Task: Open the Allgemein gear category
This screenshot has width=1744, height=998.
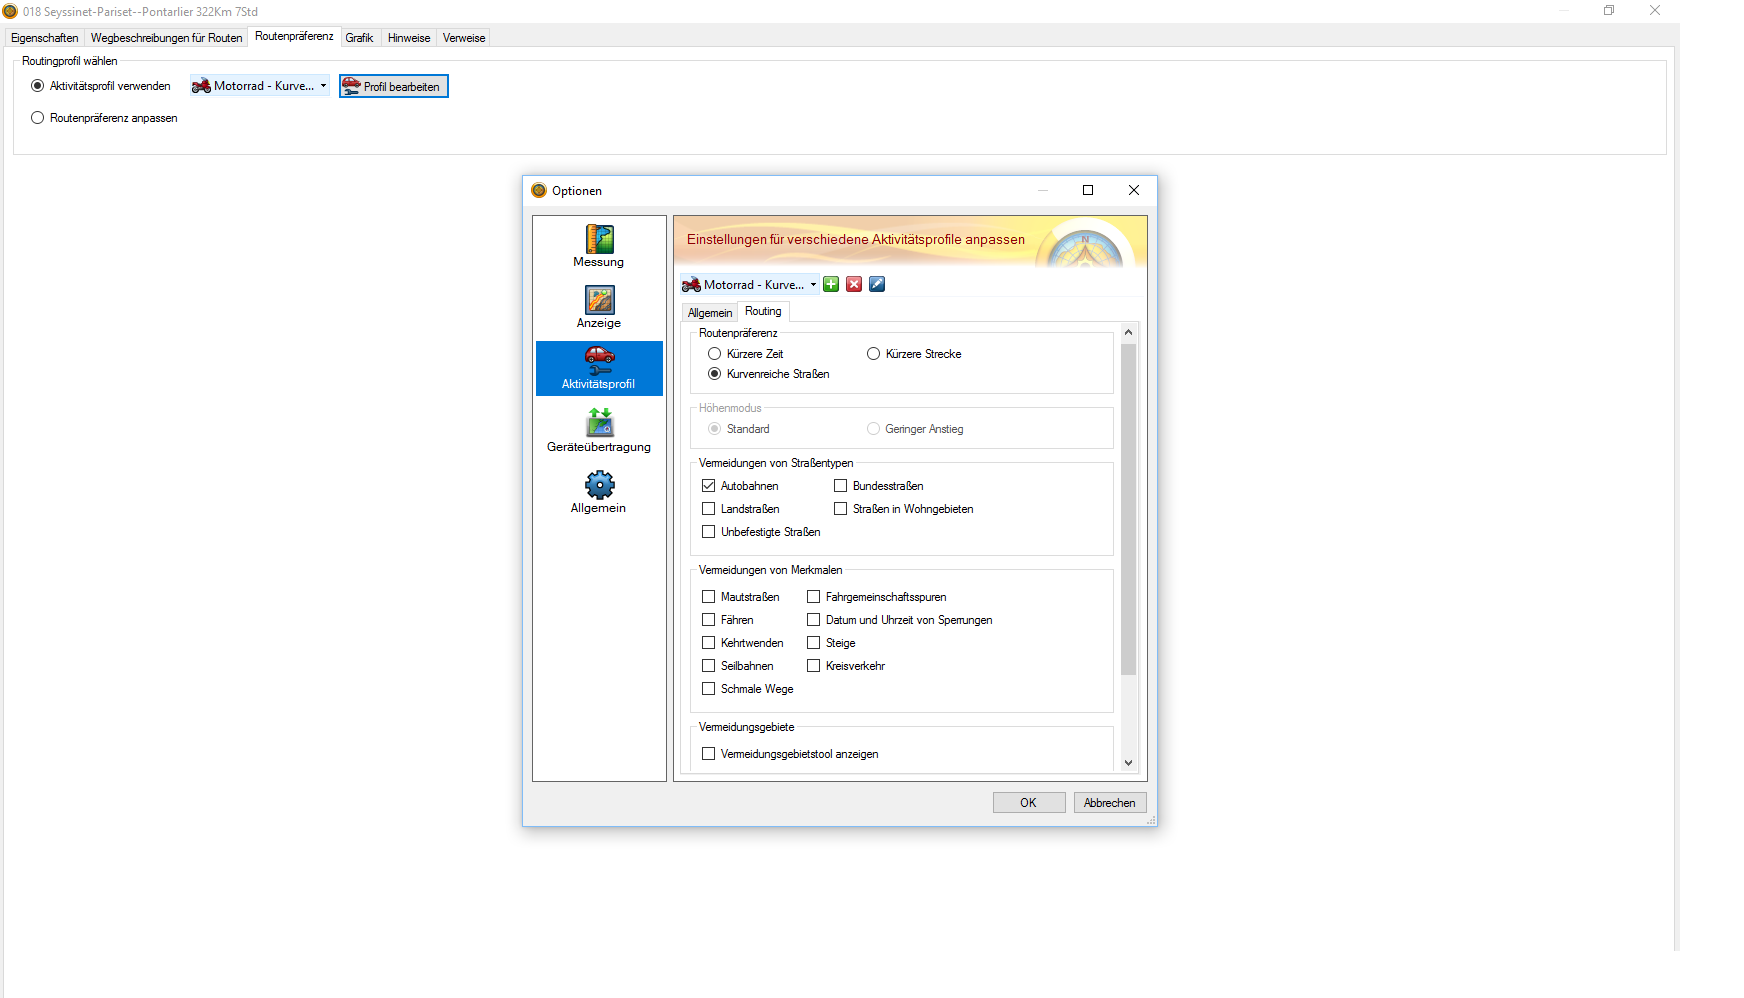Action: coord(599,492)
